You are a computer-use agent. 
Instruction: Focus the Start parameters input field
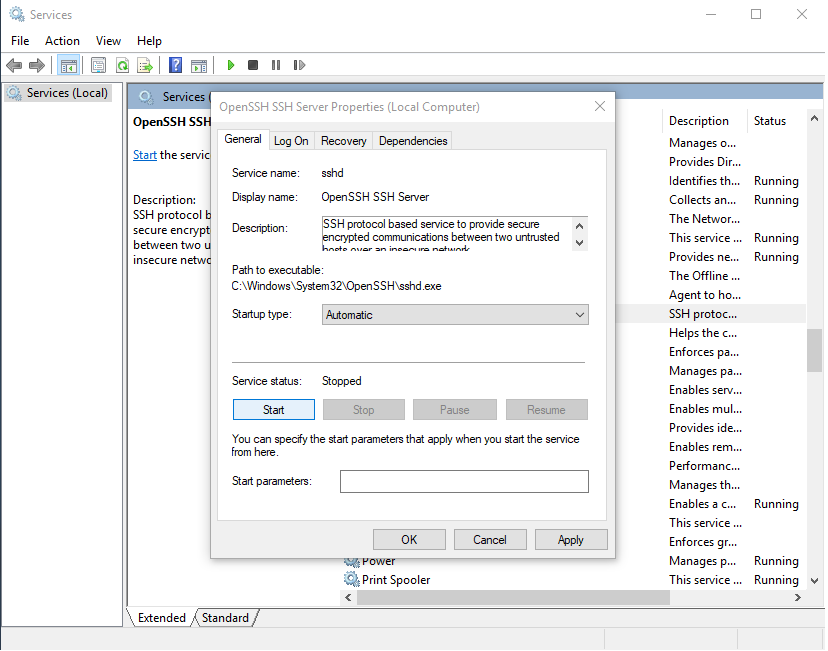(464, 482)
